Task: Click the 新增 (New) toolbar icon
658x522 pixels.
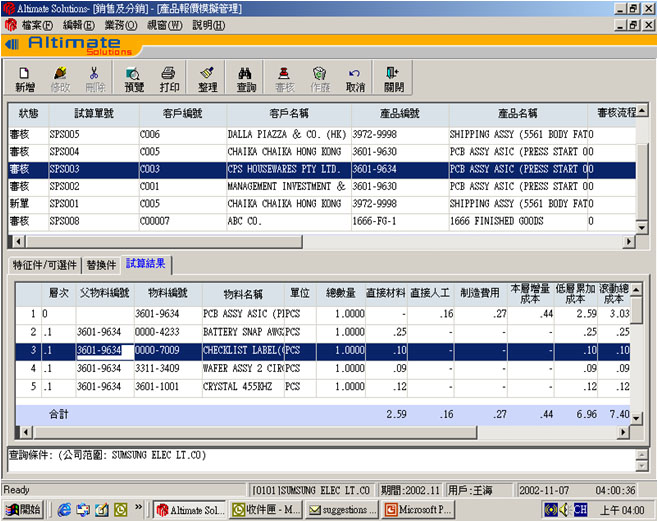Action: point(25,79)
